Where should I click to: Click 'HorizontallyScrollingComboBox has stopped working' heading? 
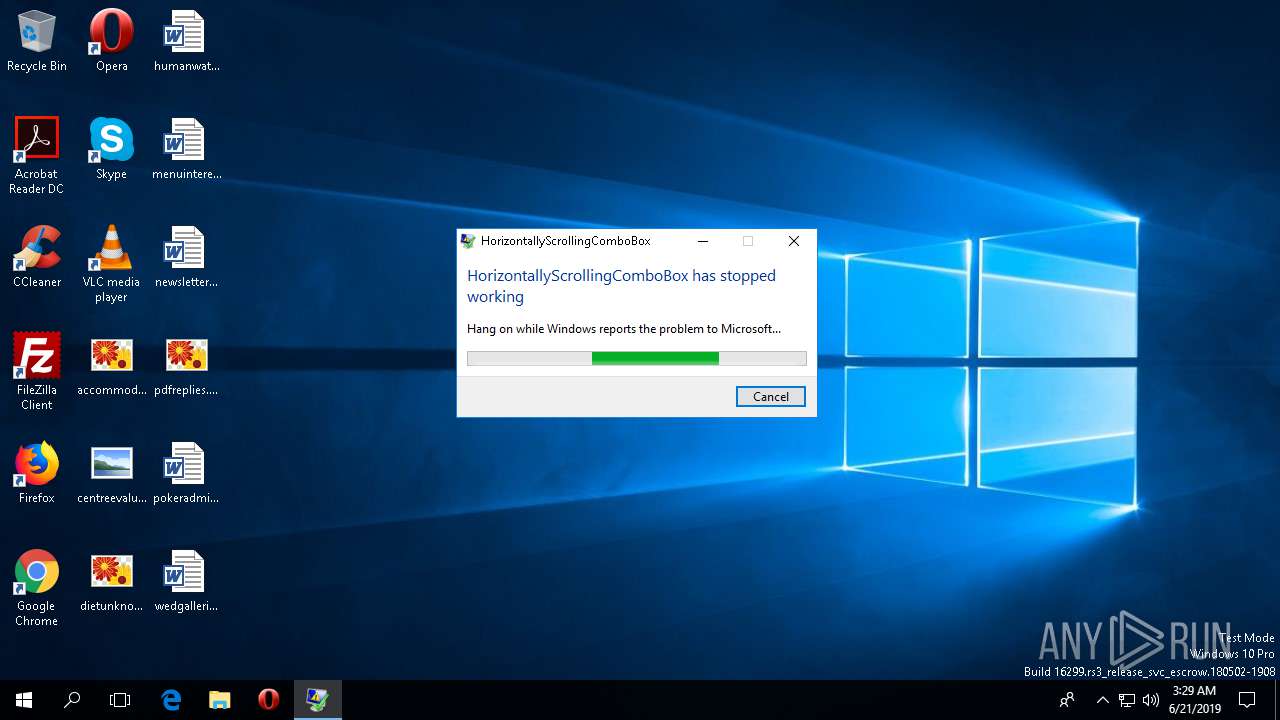tap(621, 286)
